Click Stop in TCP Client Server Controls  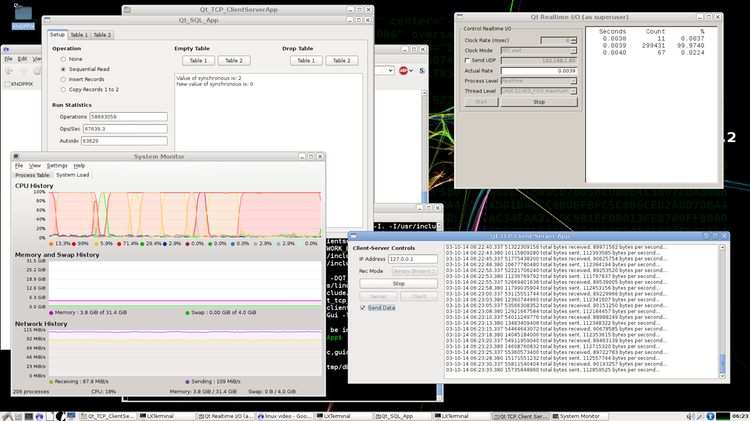point(398,284)
